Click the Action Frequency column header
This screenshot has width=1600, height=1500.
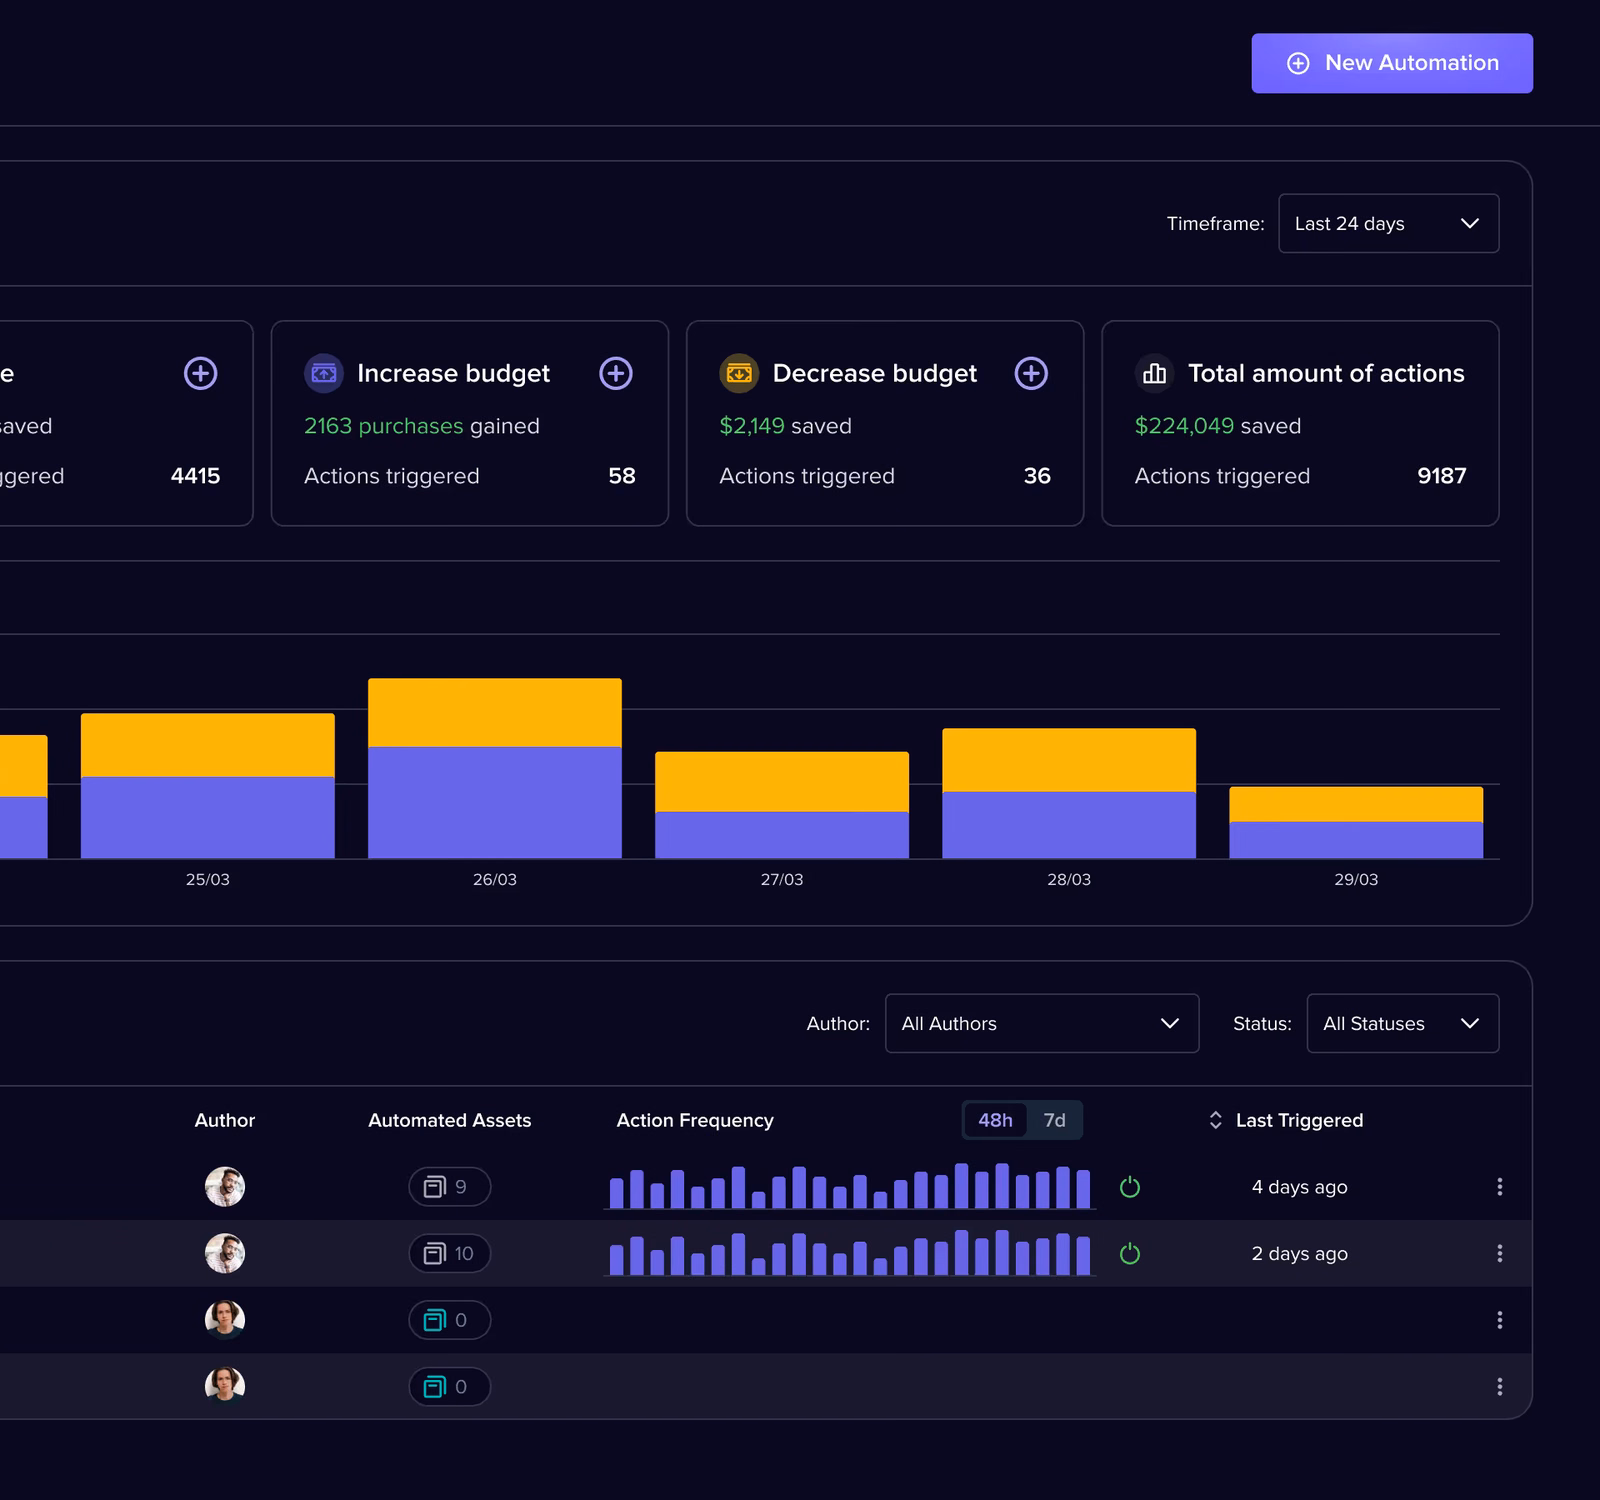coord(695,1120)
